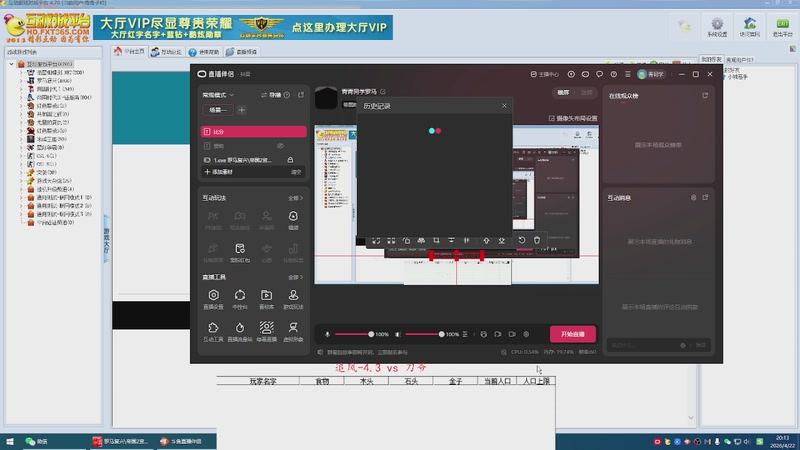
Task: Add a new scene with plus button
Action: click(x=242, y=110)
